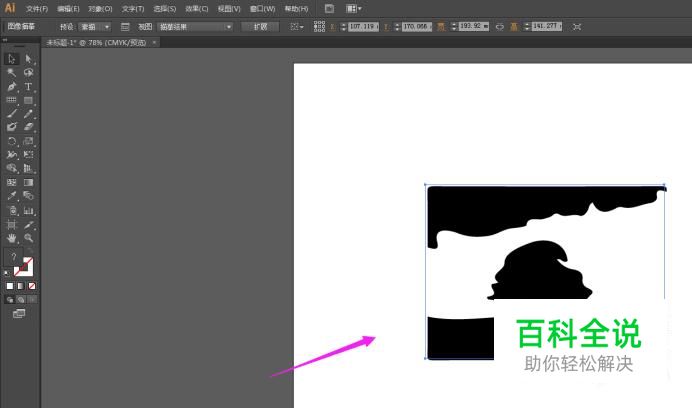The image size is (692, 408).
Task: Pick the Magic Wand tool
Action: point(11,73)
